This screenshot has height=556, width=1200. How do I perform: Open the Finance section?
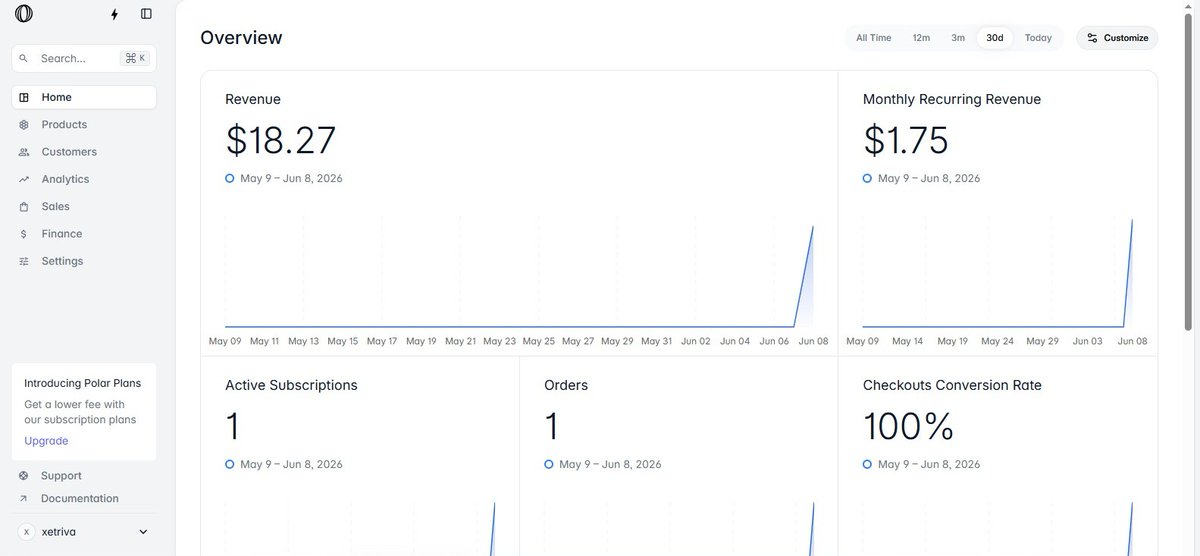pyautogui.click(x=84, y=234)
